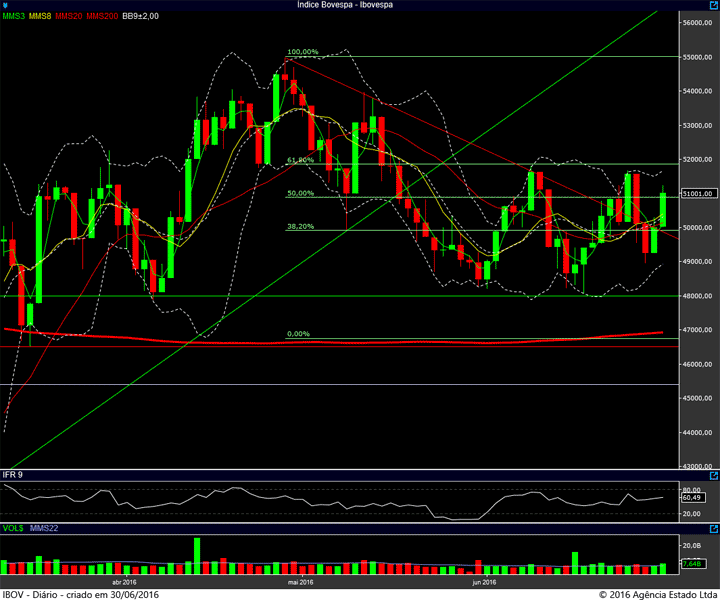This screenshot has width=720, height=600.
Task: Click the 52000,00 price axis label
Action: coord(697,160)
